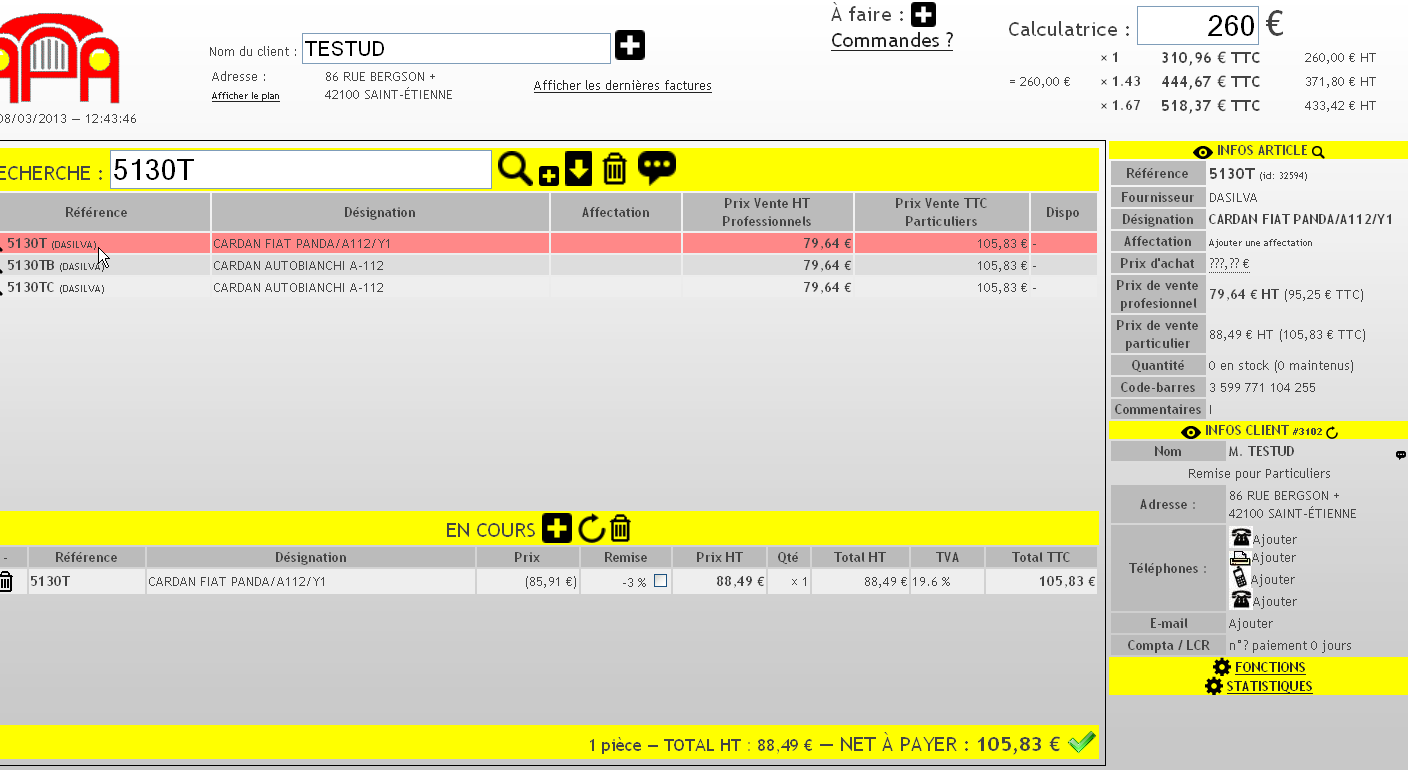Click the black plus icon beside client name

click(x=630, y=46)
